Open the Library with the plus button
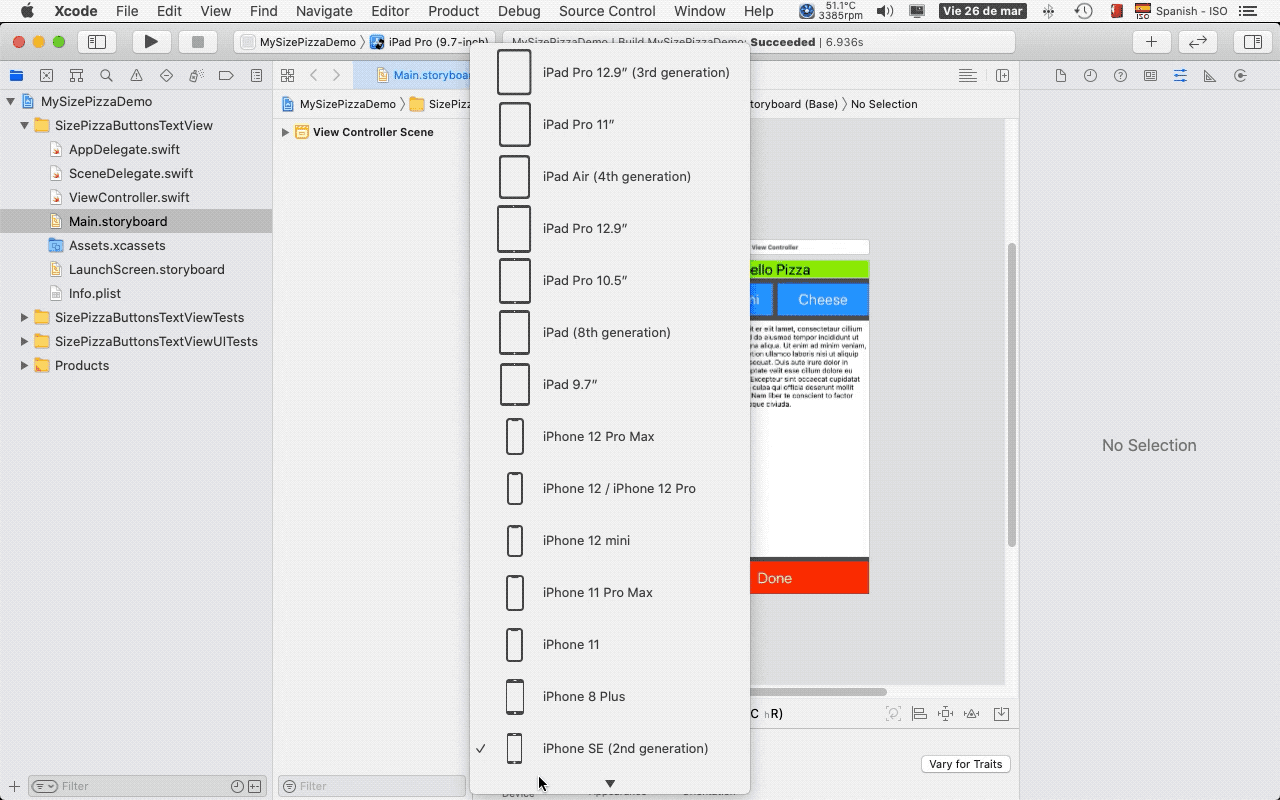This screenshot has width=1280, height=800. click(1151, 42)
